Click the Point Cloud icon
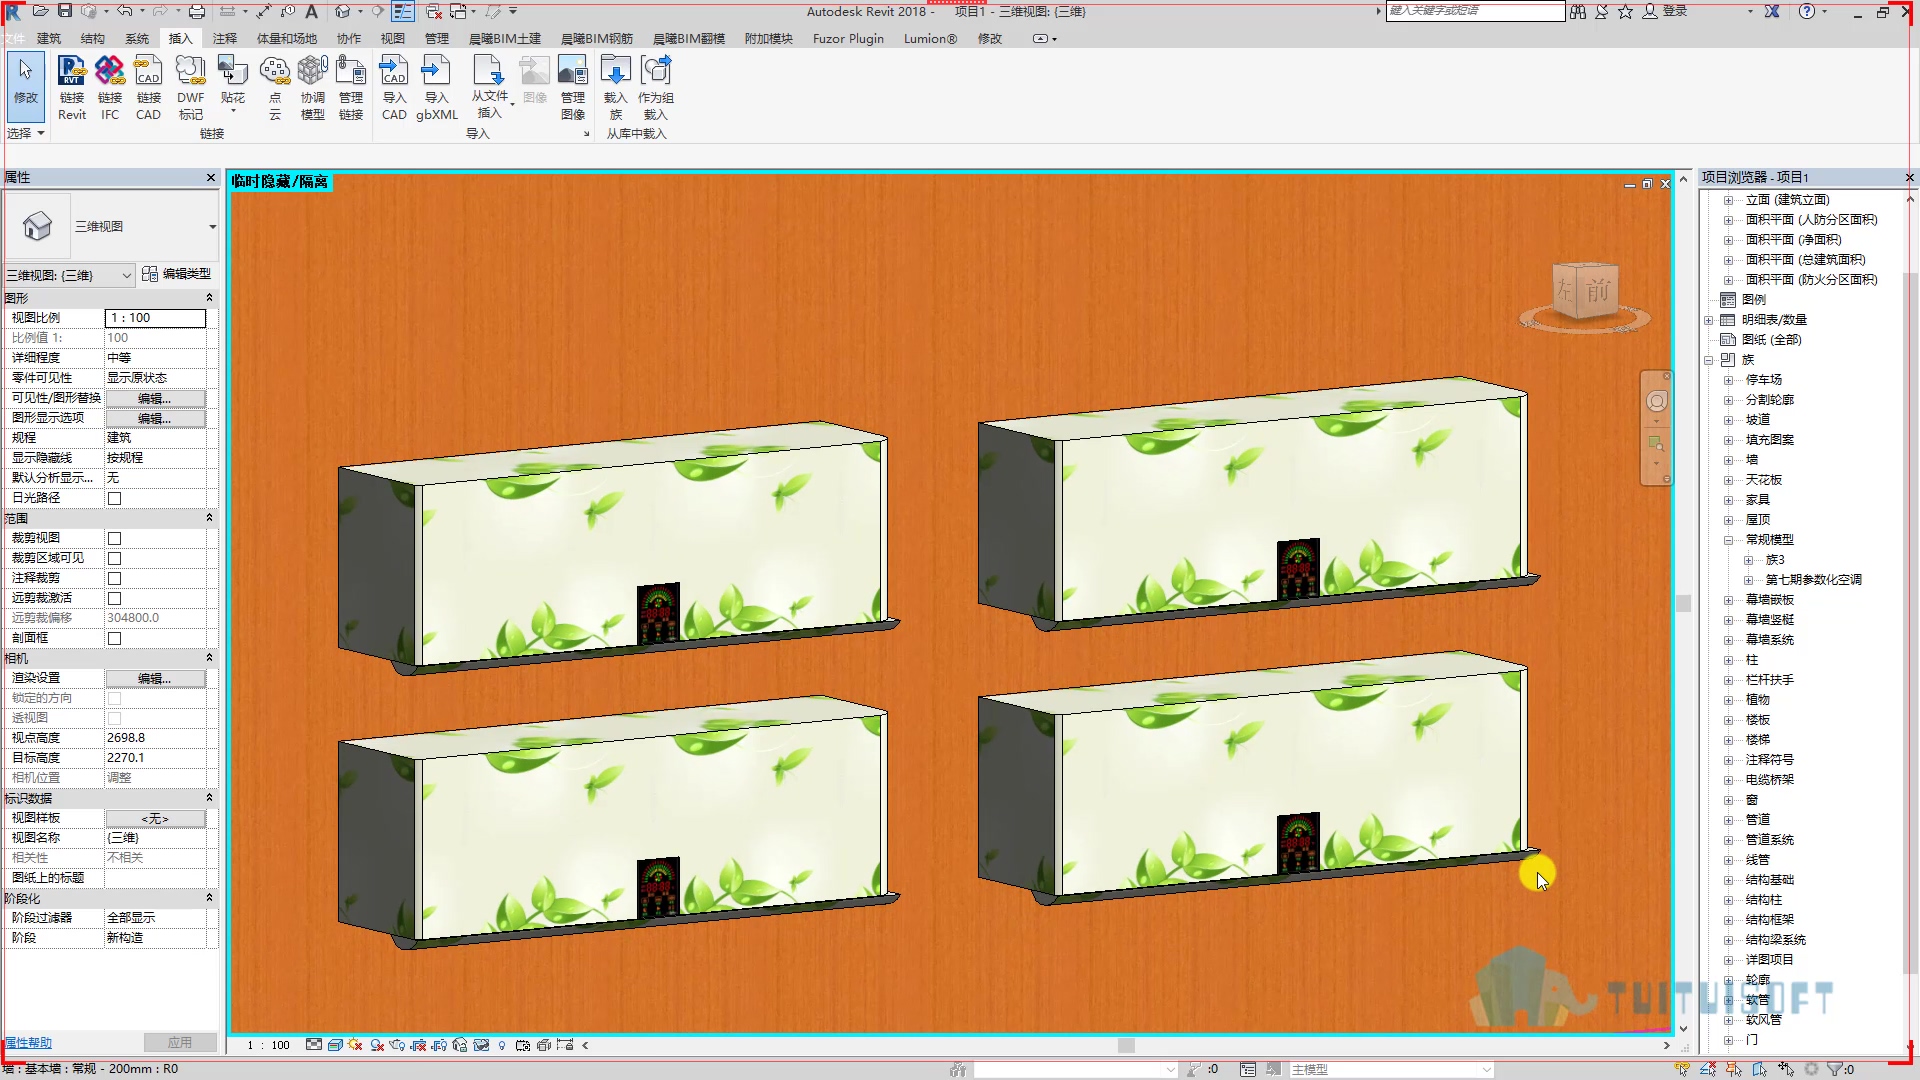Viewport: 1920px width, 1080px height. pyautogui.click(x=275, y=88)
